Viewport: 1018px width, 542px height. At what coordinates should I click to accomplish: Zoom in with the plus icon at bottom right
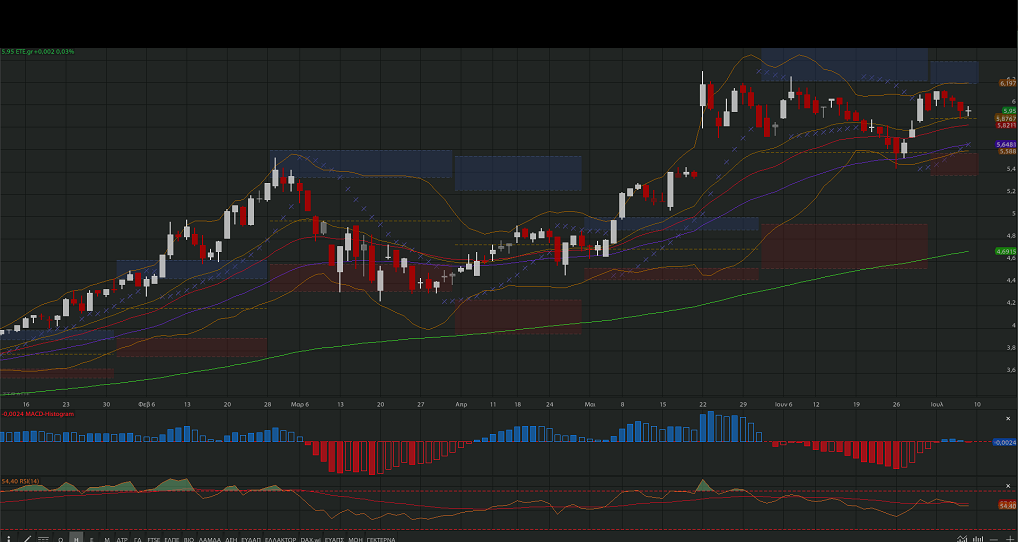click(x=1010, y=539)
